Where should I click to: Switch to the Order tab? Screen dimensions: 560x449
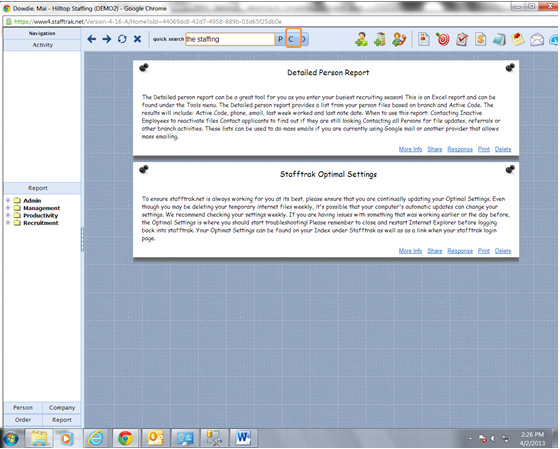click(x=23, y=420)
